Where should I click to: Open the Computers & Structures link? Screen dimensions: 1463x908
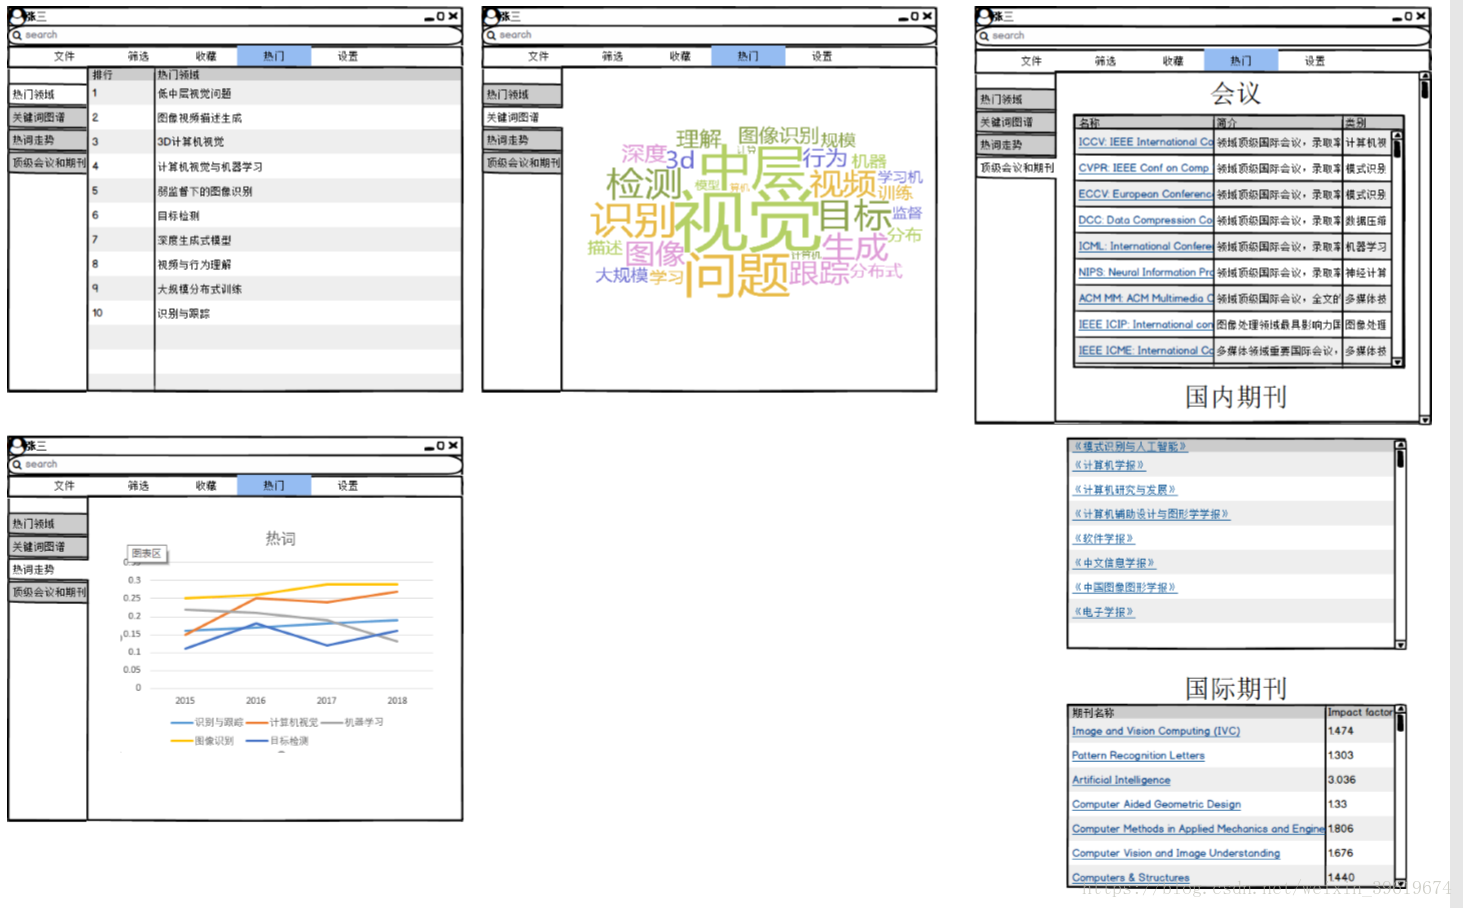coord(1131,877)
